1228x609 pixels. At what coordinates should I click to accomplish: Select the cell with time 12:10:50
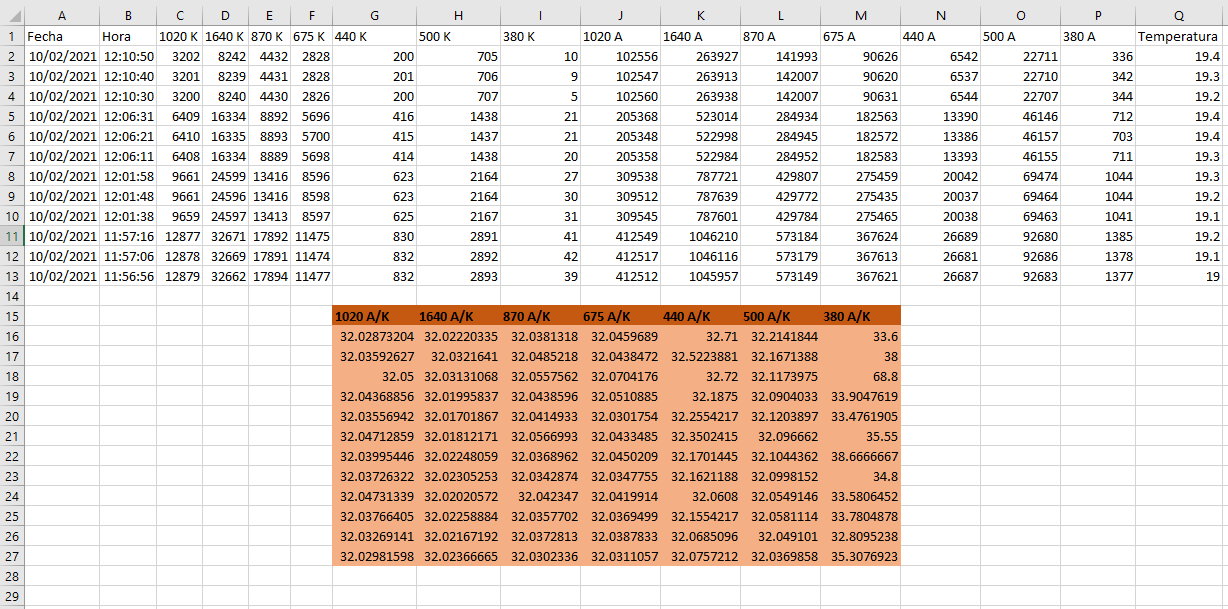[x=127, y=56]
